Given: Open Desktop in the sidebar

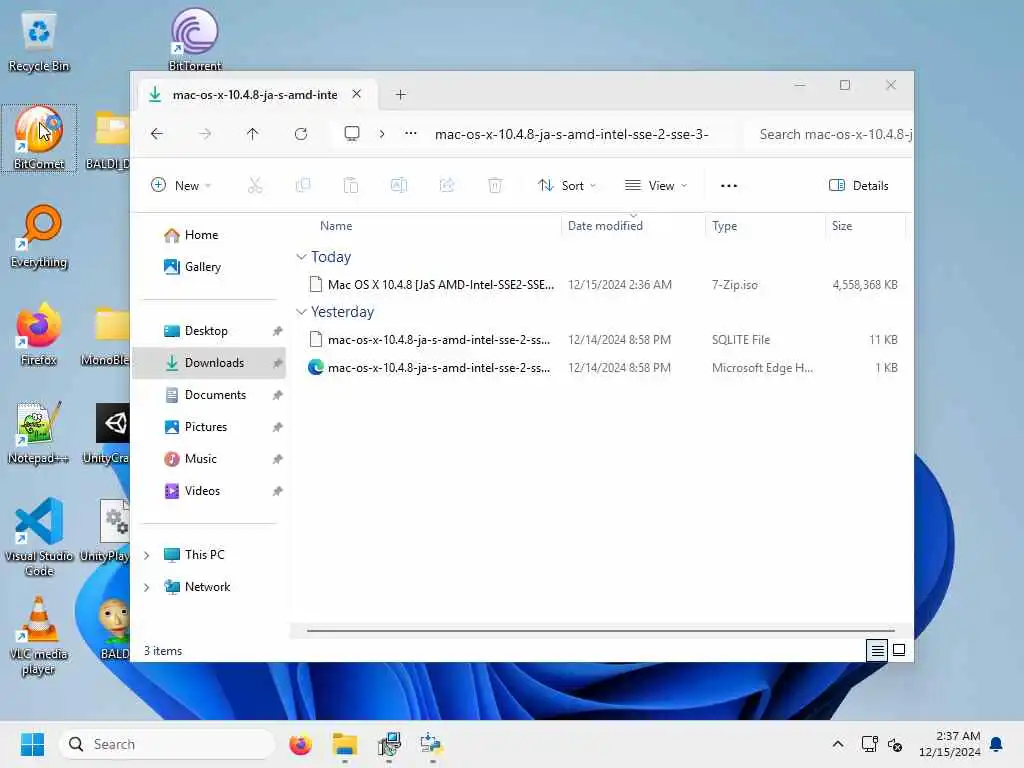Looking at the screenshot, I should click(x=210, y=331).
